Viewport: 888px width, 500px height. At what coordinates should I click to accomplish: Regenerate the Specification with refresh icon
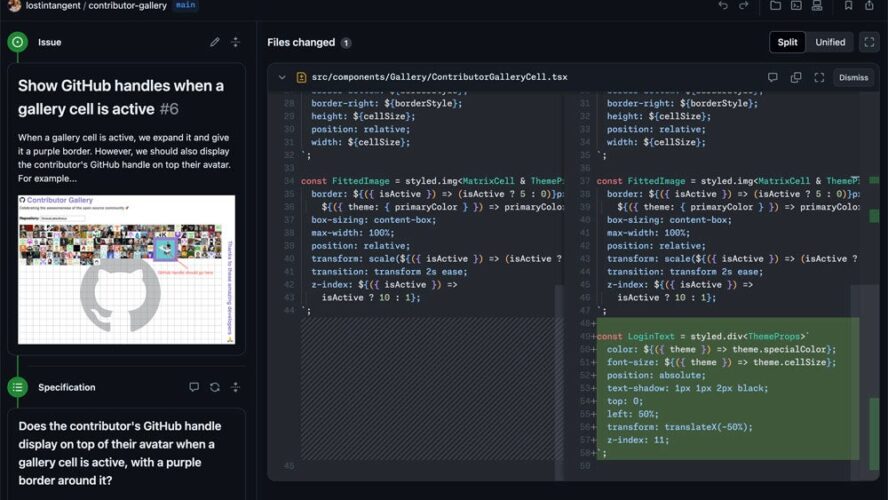215,387
